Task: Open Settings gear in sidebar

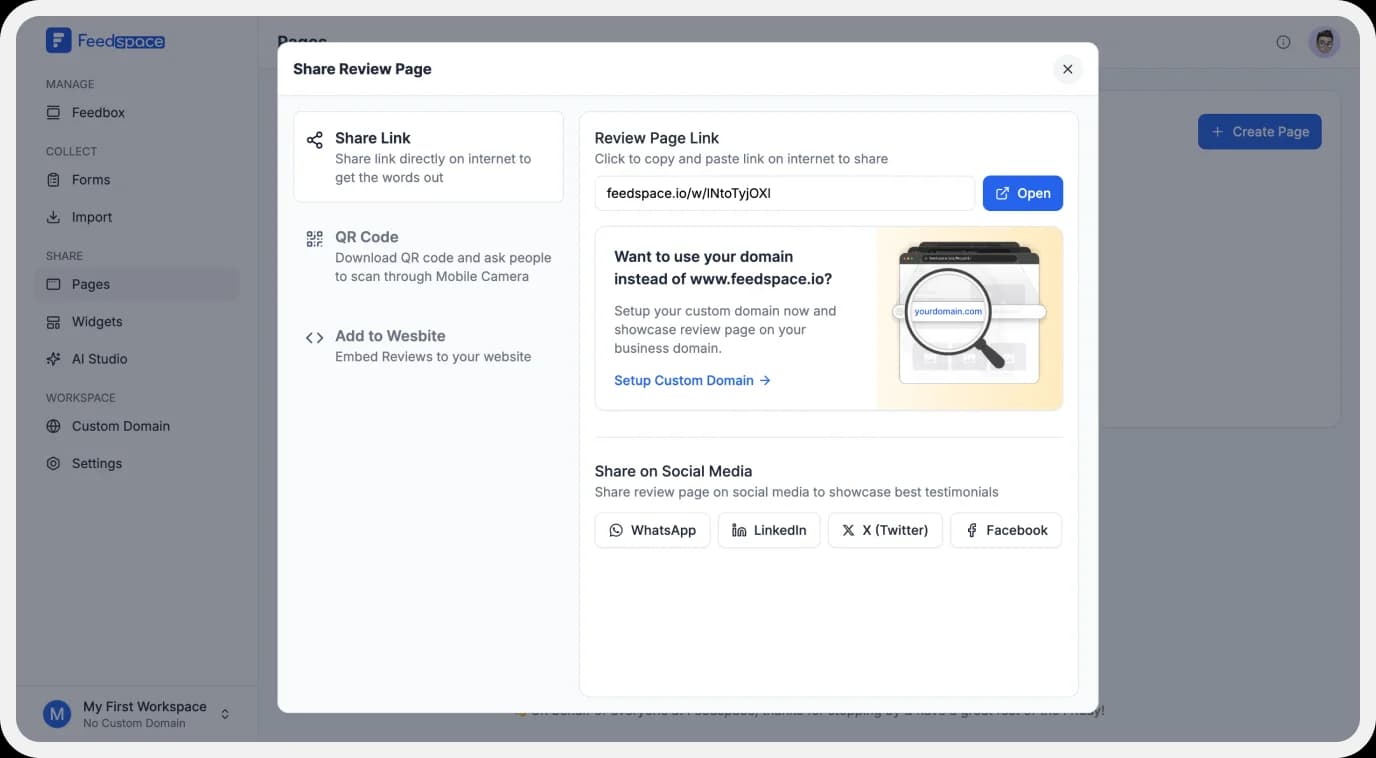Action: pyautogui.click(x=53, y=464)
